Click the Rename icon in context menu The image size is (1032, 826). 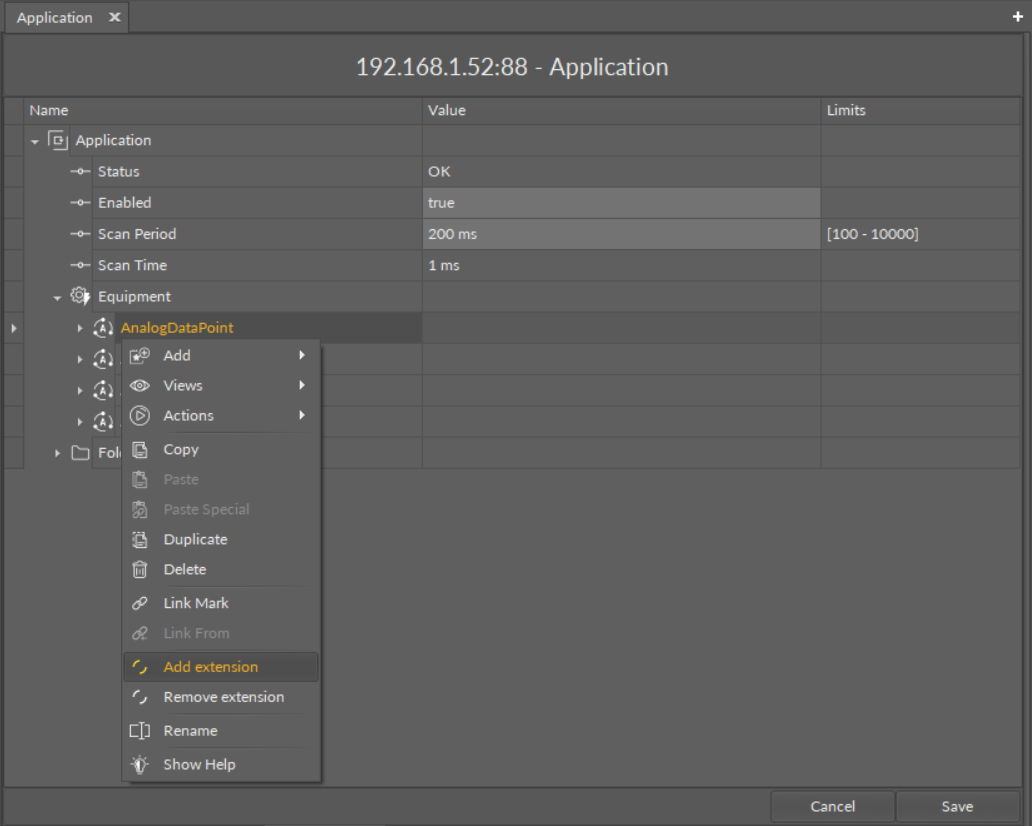pyautogui.click(x=140, y=731)
